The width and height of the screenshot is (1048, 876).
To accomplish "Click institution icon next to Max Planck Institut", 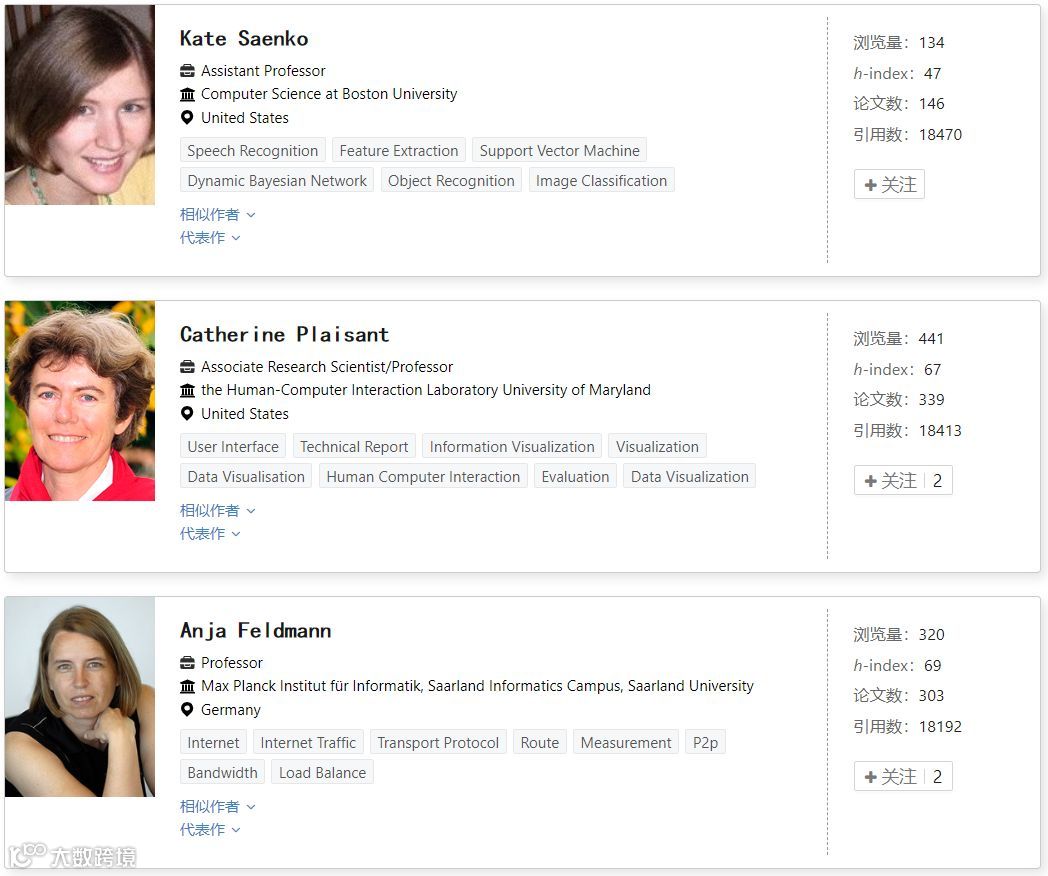I will [187, 686].
